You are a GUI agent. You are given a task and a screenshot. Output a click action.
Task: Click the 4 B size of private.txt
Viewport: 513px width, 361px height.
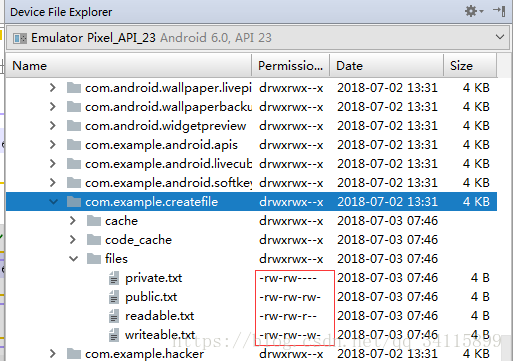click(480, 278)
